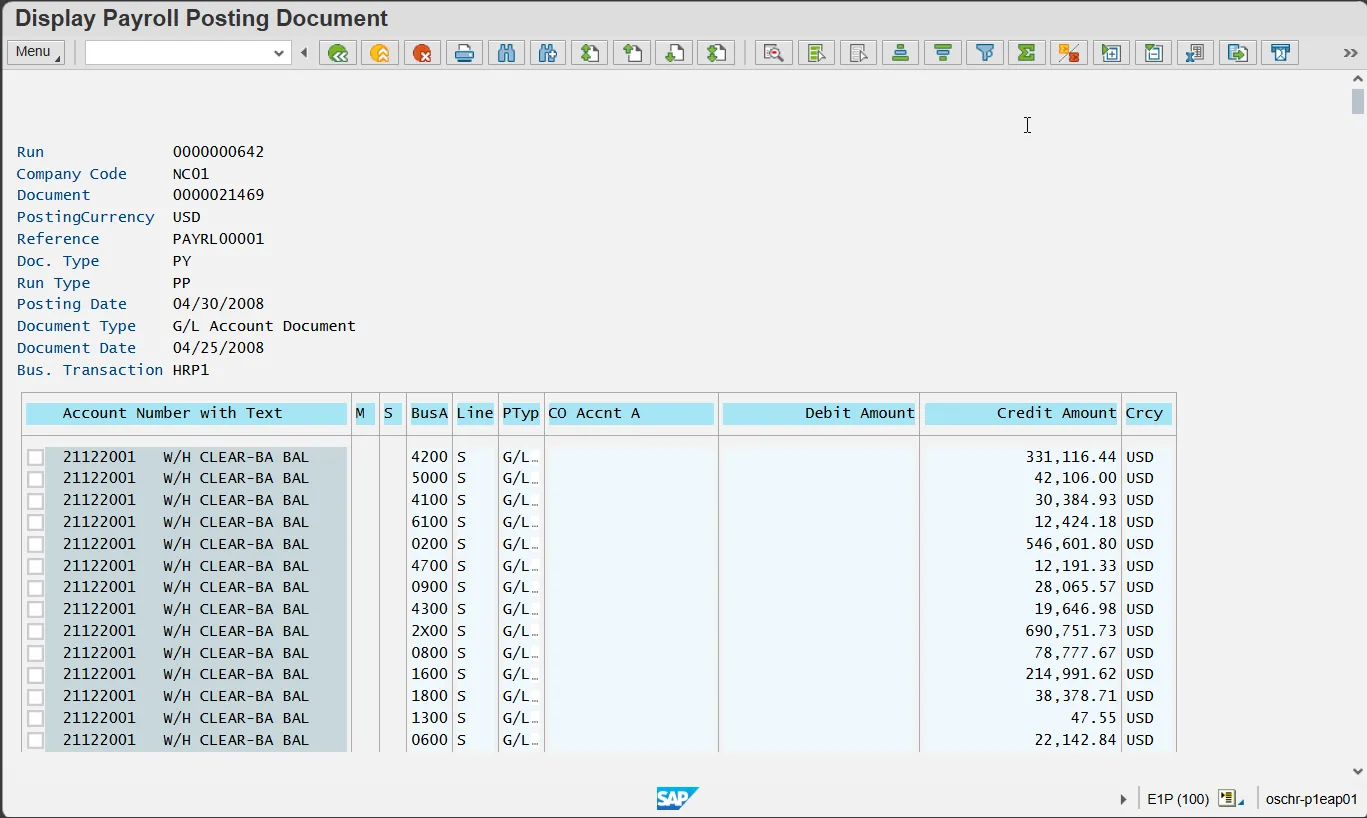Click the Print icon in toolbar
Image resolution: width=1367 pixels, height=818 pixels.
(x=464, y=53)
